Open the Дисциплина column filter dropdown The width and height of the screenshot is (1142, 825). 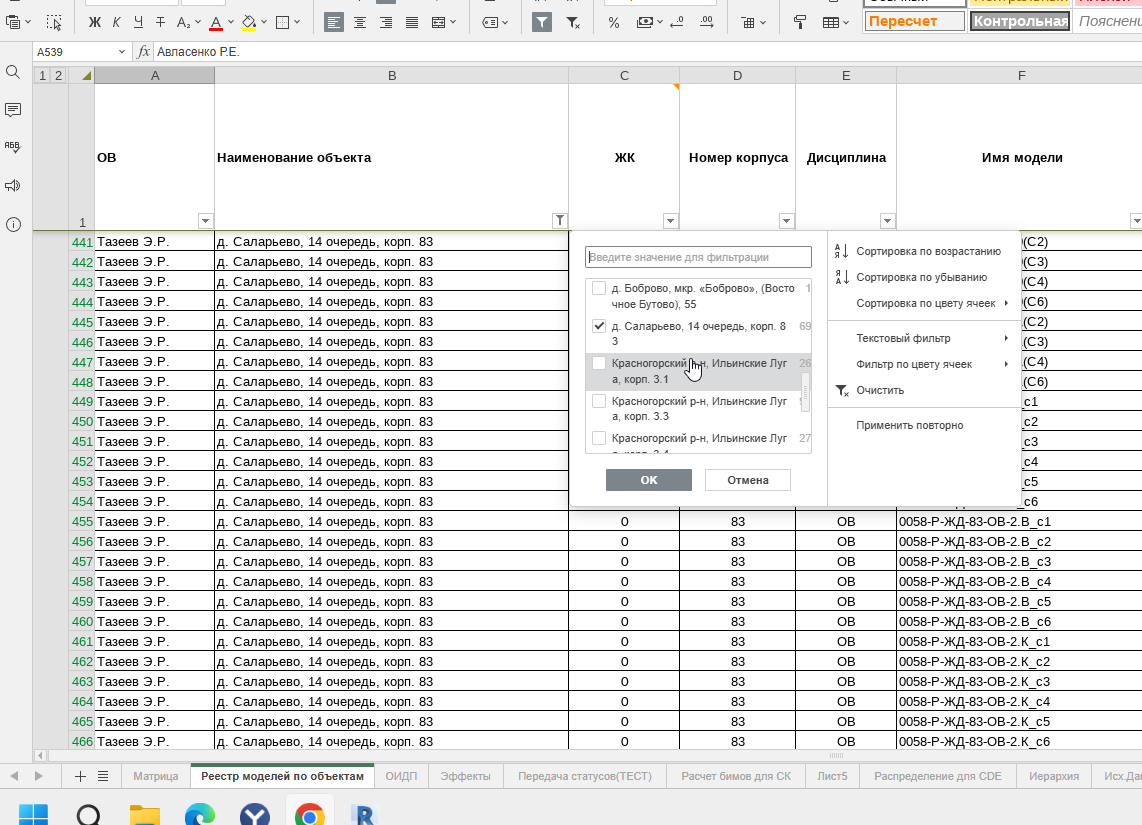tap(887, 221)
